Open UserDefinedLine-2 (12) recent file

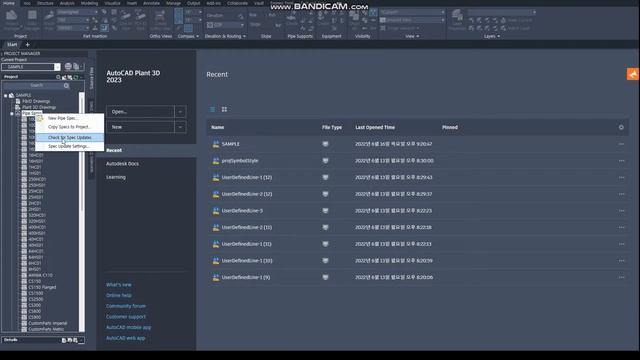pos(247,194)
